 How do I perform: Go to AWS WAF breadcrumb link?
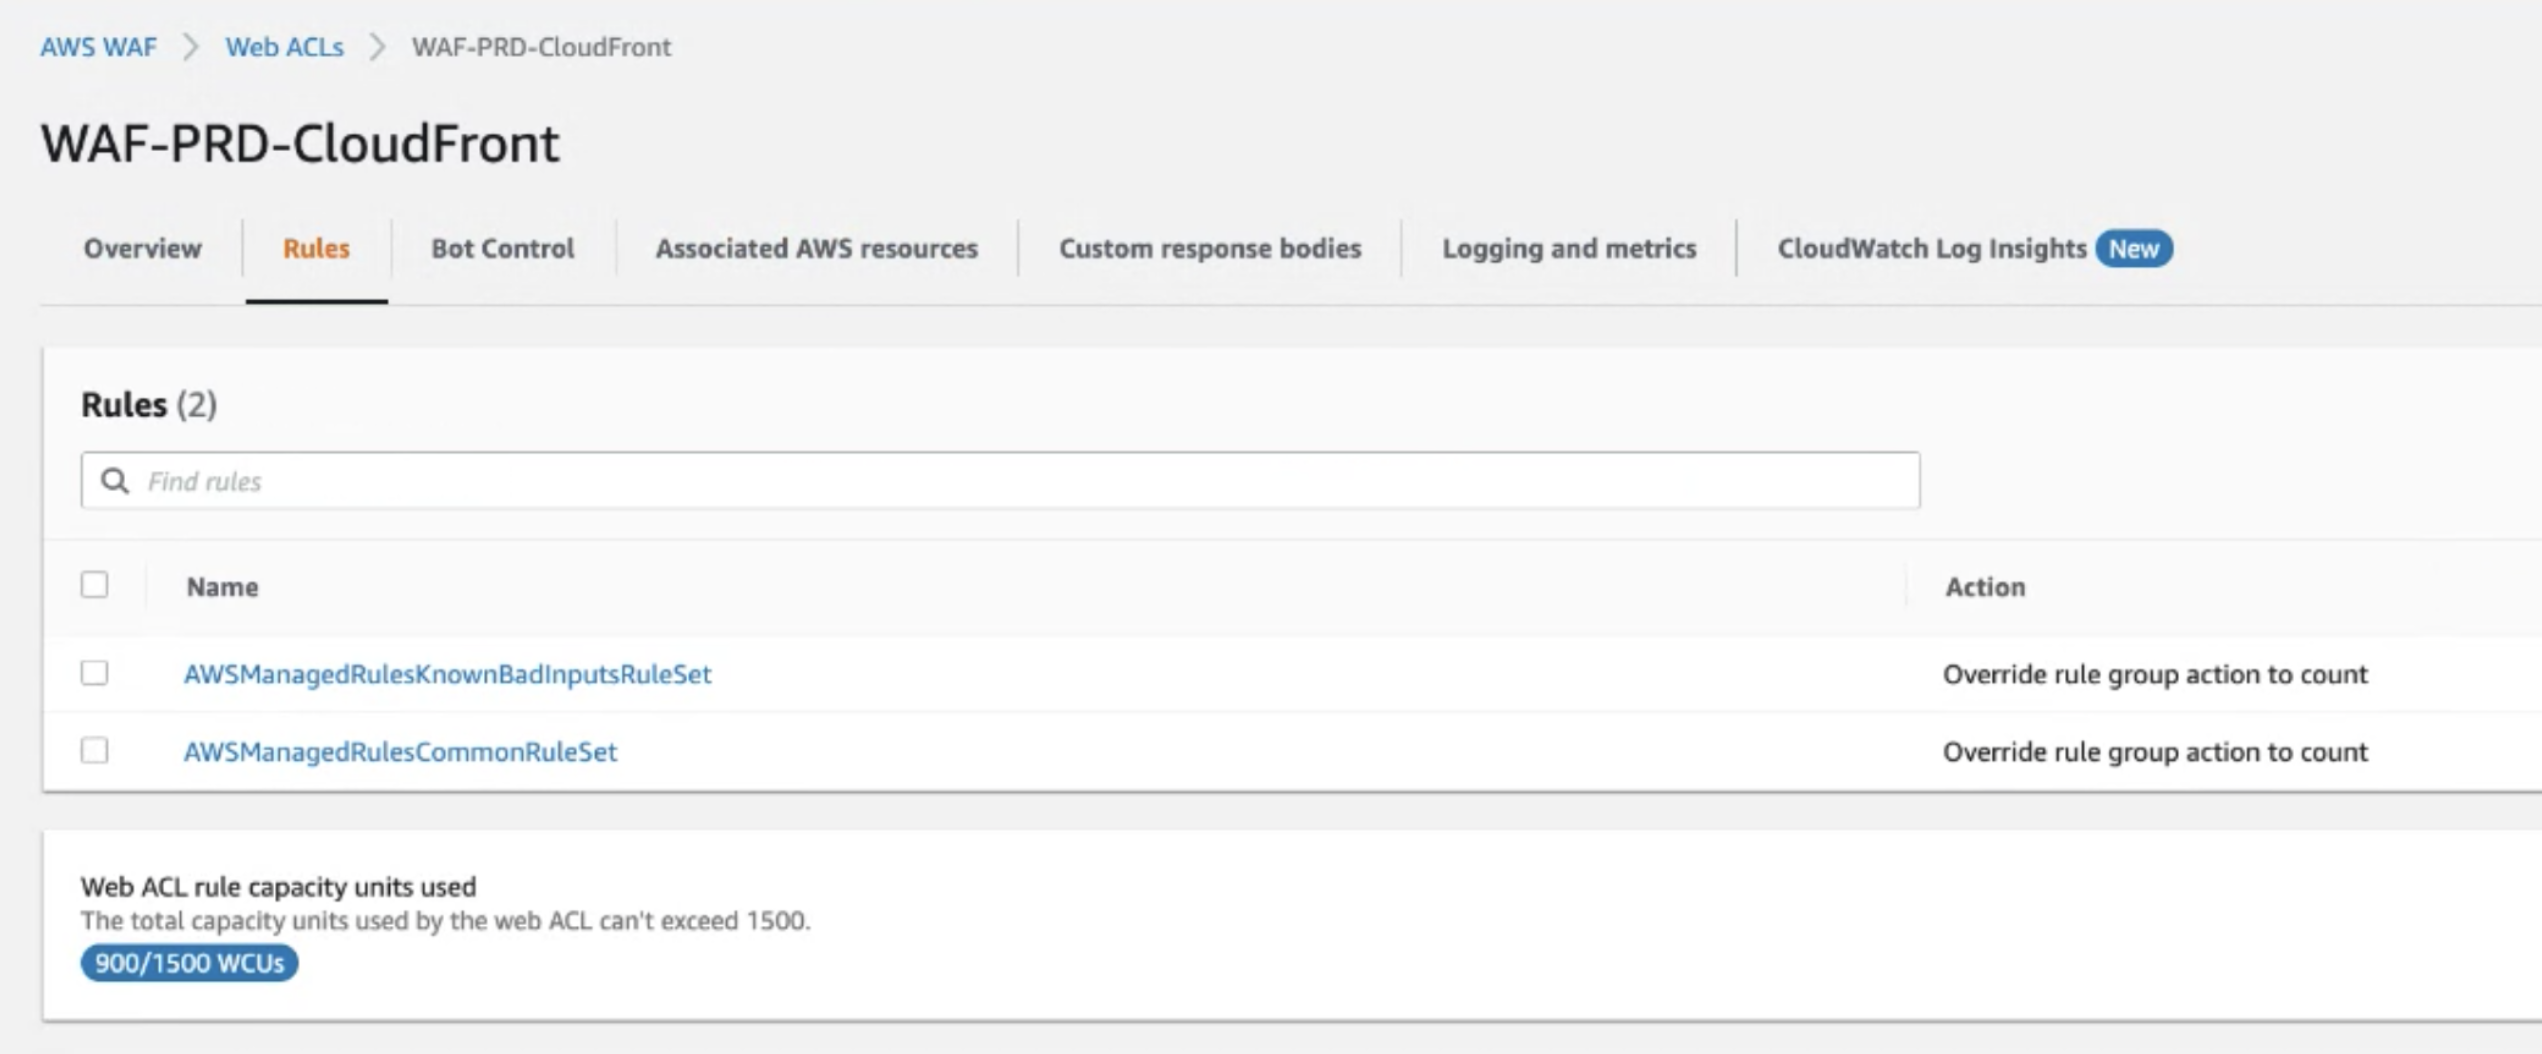pos(98,47)
